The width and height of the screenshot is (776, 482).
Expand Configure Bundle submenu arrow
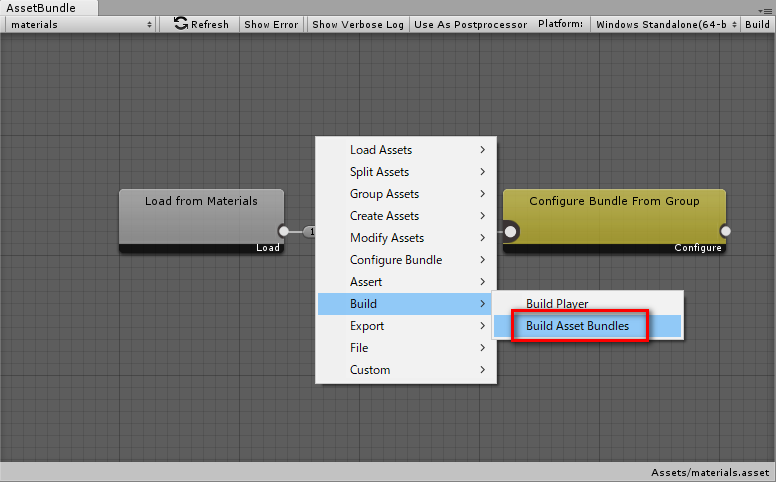483,260
